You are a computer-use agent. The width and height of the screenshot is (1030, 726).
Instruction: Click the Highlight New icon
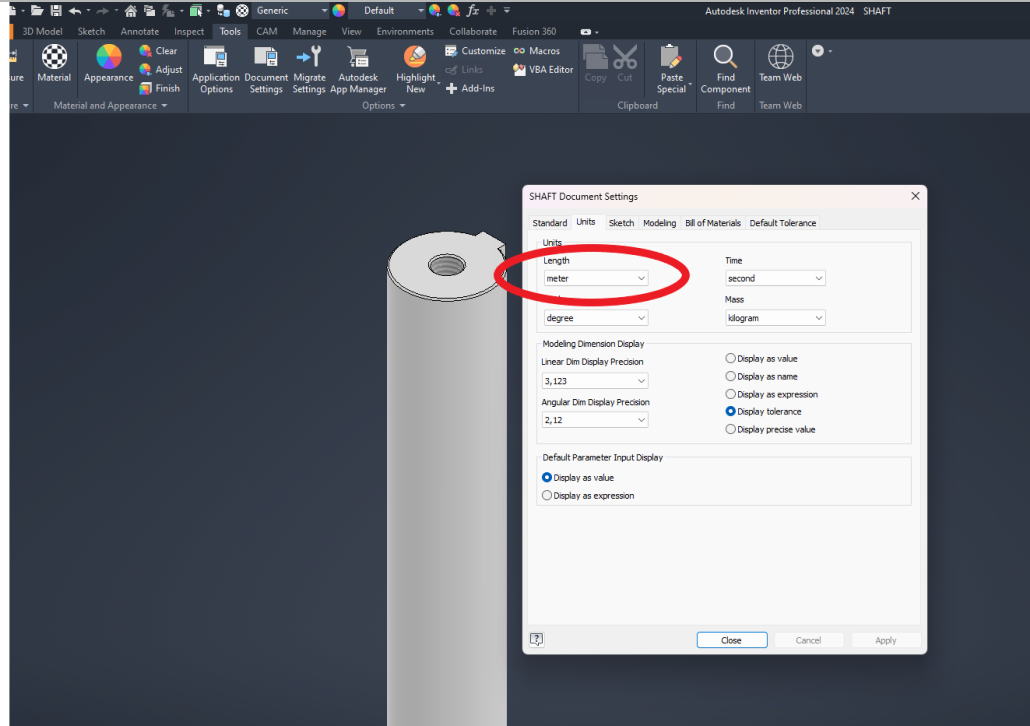click(415, 57)
